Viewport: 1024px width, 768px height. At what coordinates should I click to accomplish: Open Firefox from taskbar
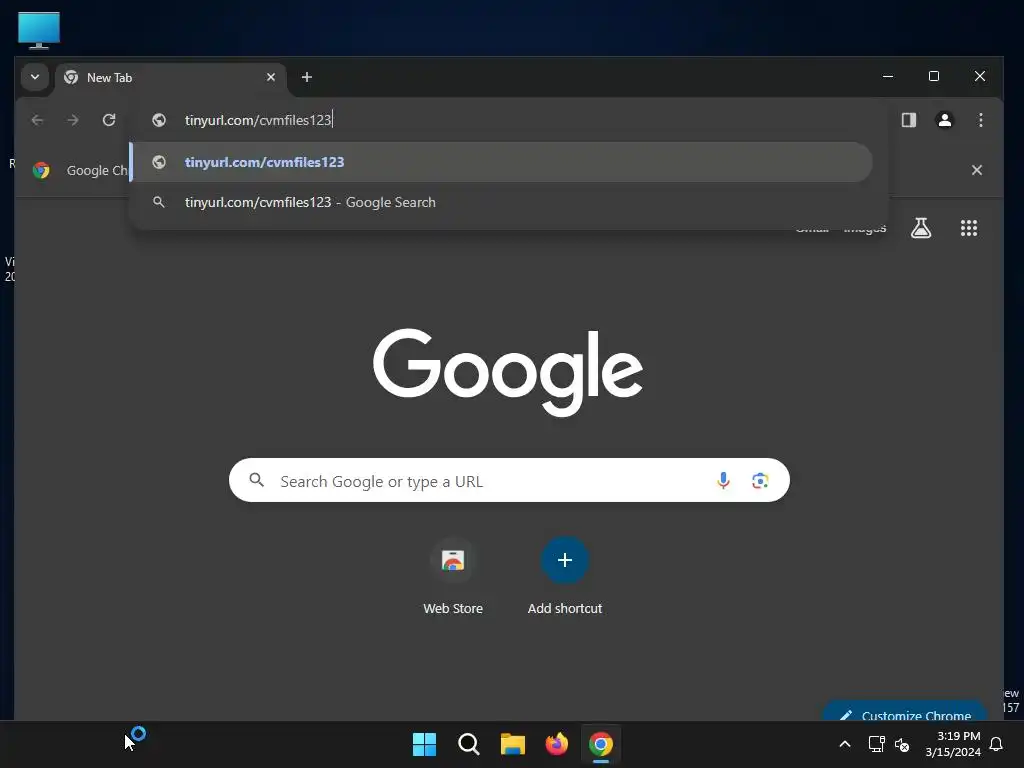coord(556,744)
